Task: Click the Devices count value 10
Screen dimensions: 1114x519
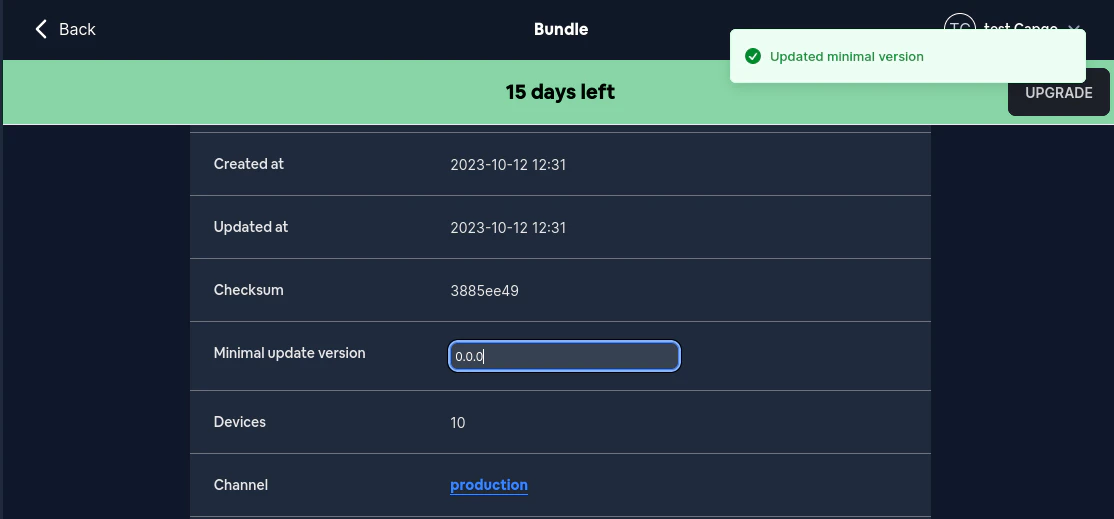Action: [x=458, y=422]
